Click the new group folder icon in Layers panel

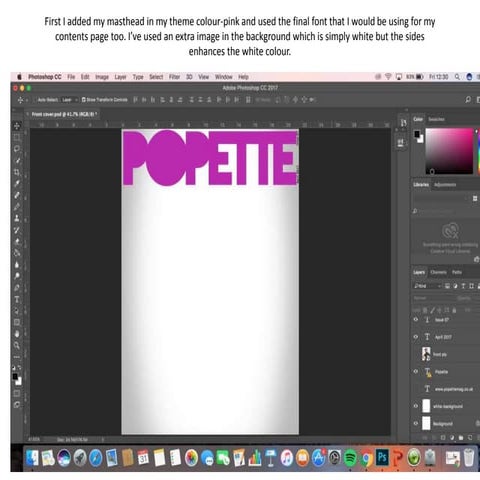(461, 438)
